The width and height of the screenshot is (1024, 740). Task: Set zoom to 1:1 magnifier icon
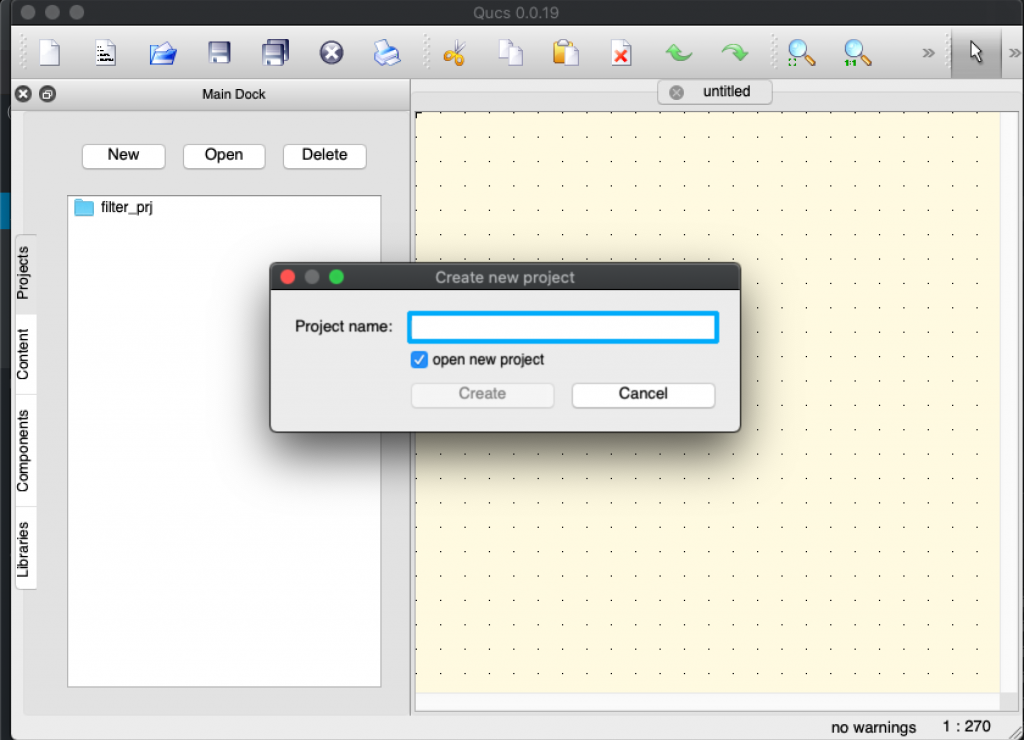coord(857,53)
